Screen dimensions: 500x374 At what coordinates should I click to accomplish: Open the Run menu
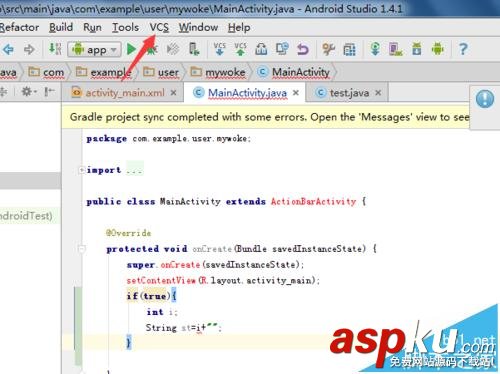coord(92,27)
